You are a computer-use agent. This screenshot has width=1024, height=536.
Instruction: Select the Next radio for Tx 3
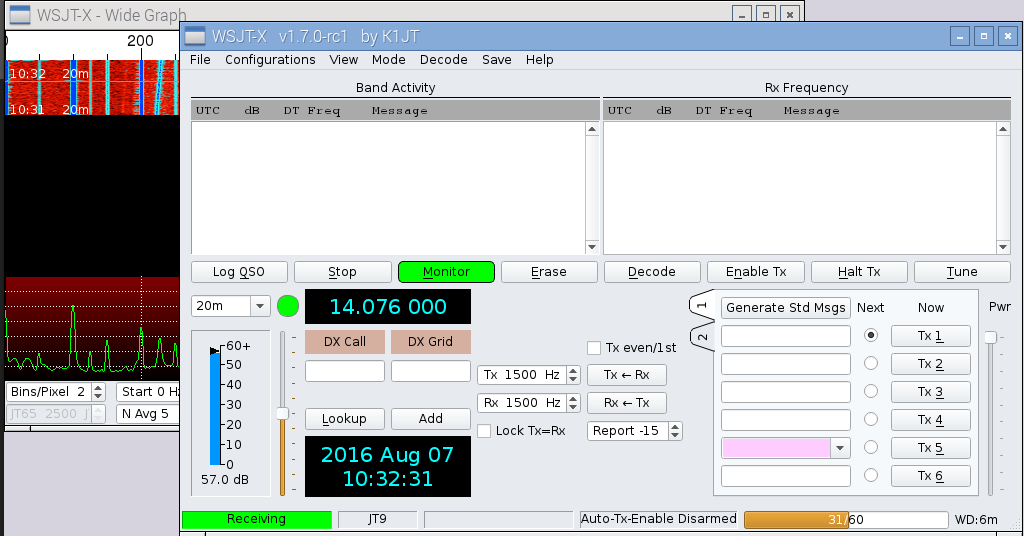(x=871, y=391)
